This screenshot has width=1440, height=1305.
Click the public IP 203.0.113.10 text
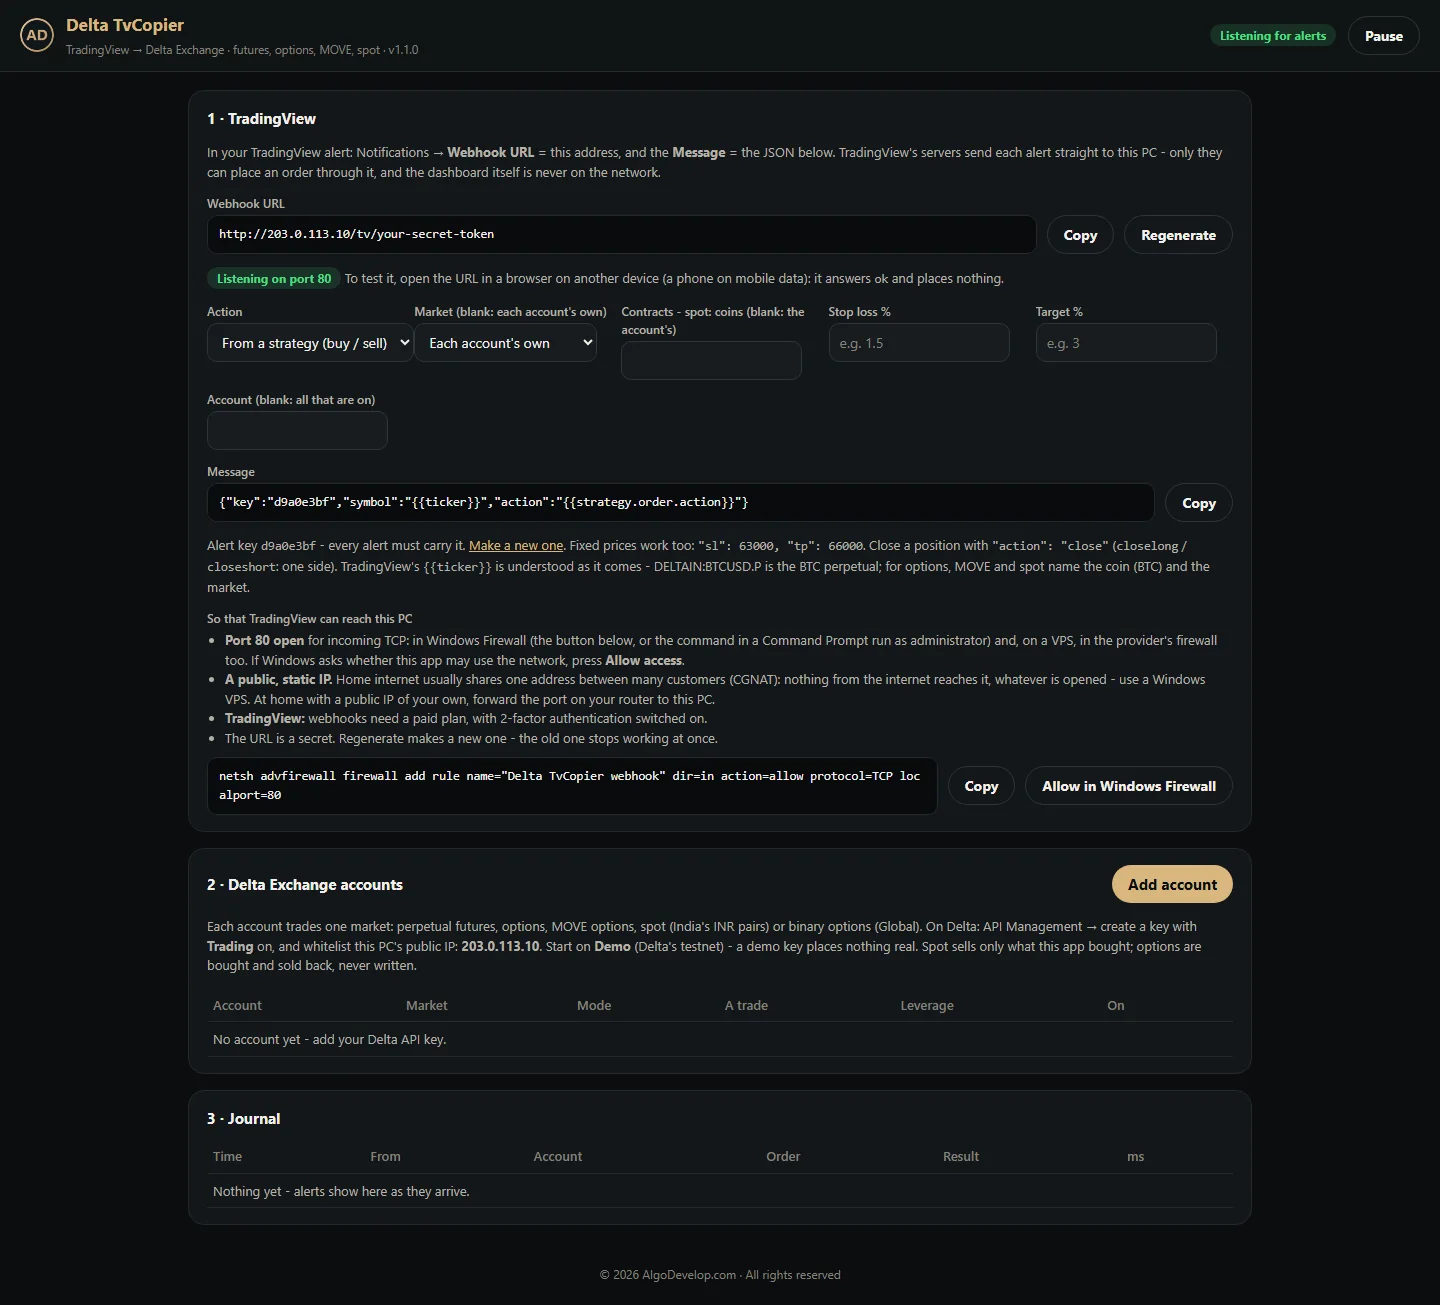tap(500, 946)
